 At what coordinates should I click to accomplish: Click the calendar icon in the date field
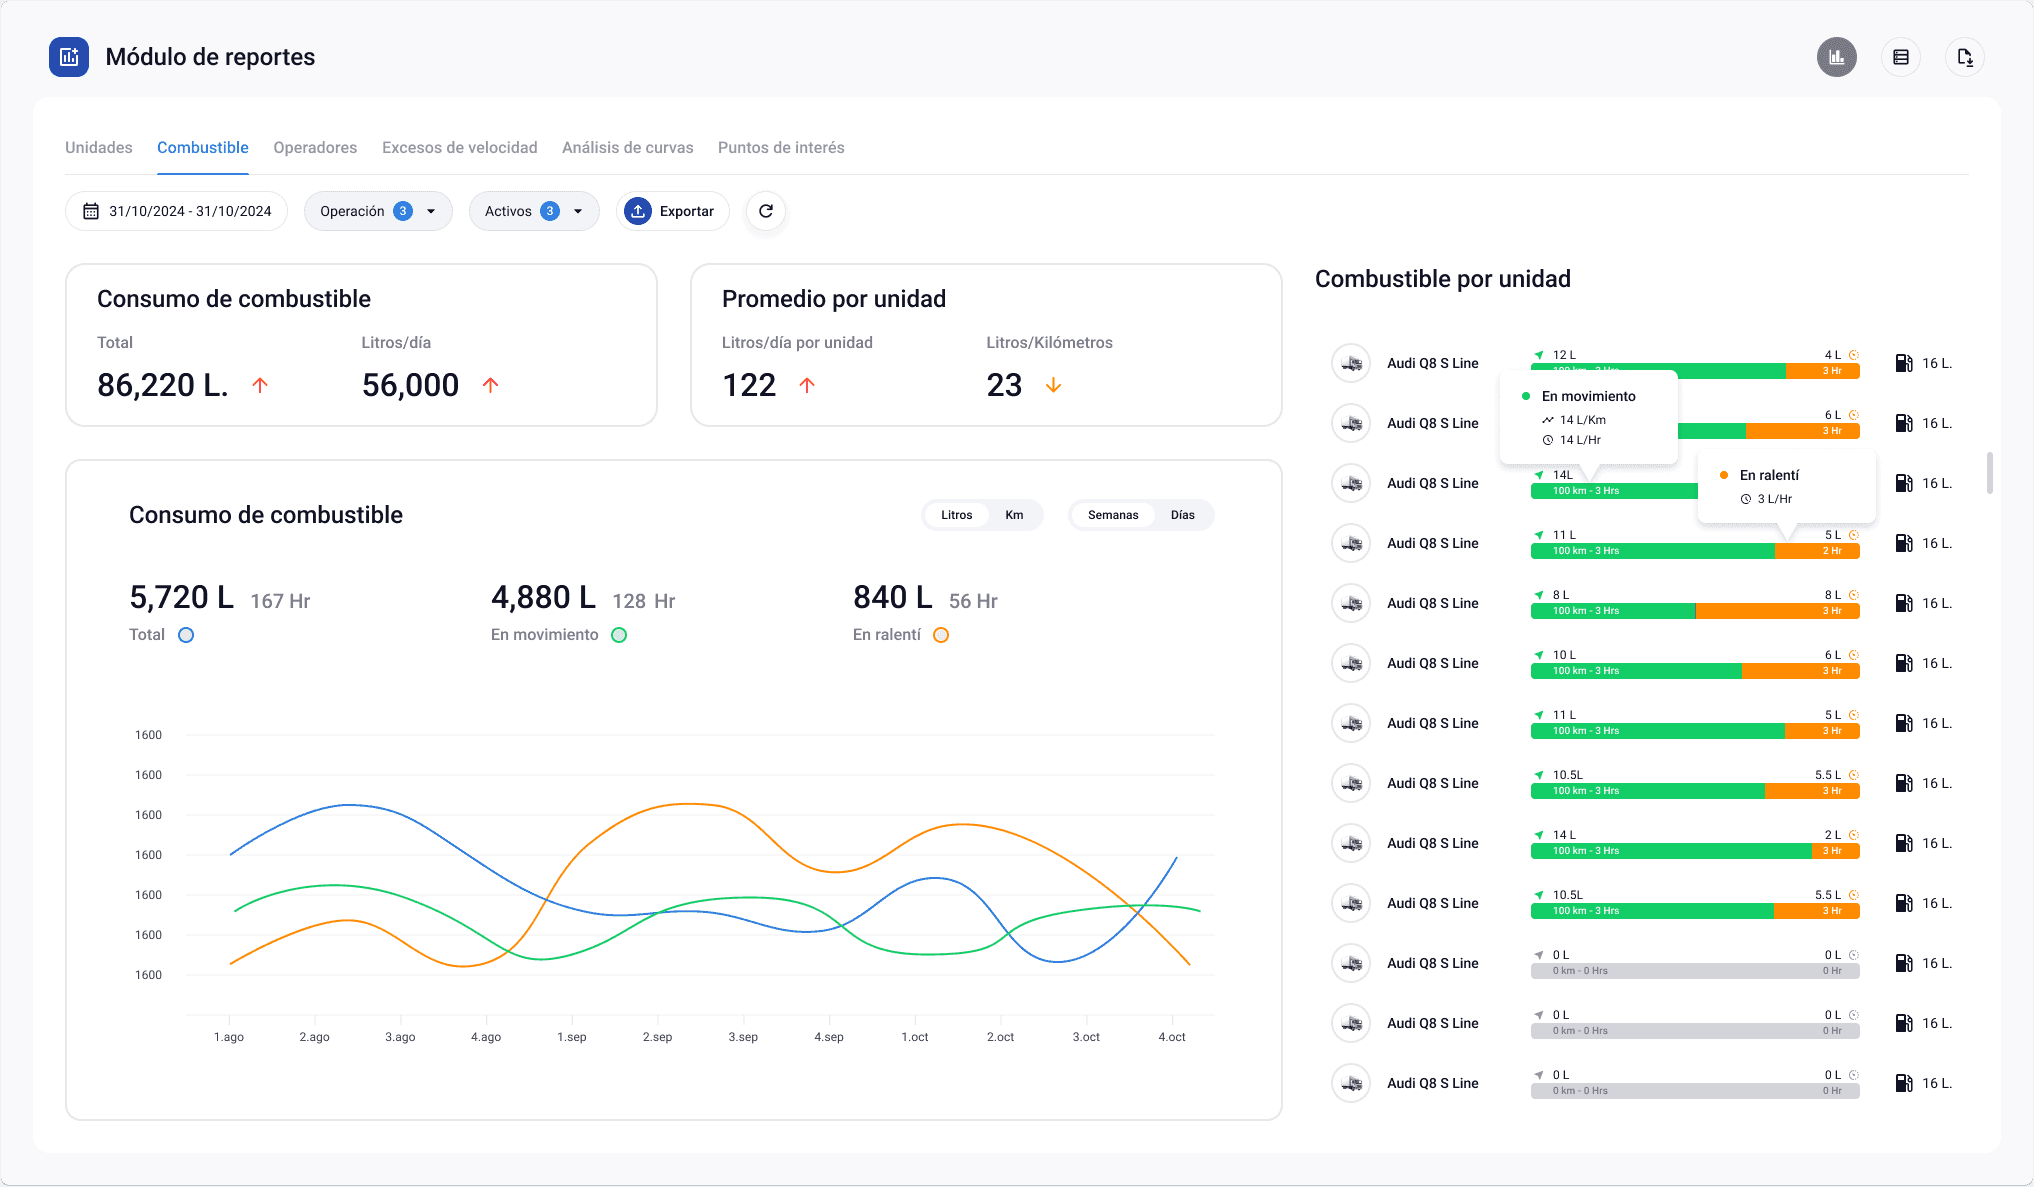[91, 211]
